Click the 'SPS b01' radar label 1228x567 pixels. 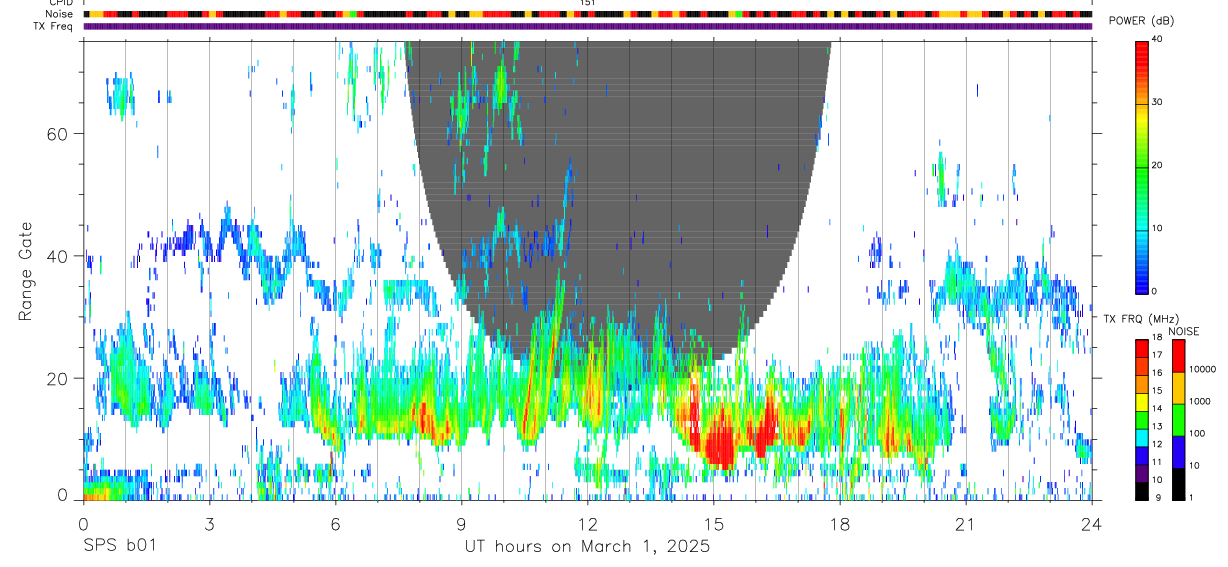[x=119, y=547]
